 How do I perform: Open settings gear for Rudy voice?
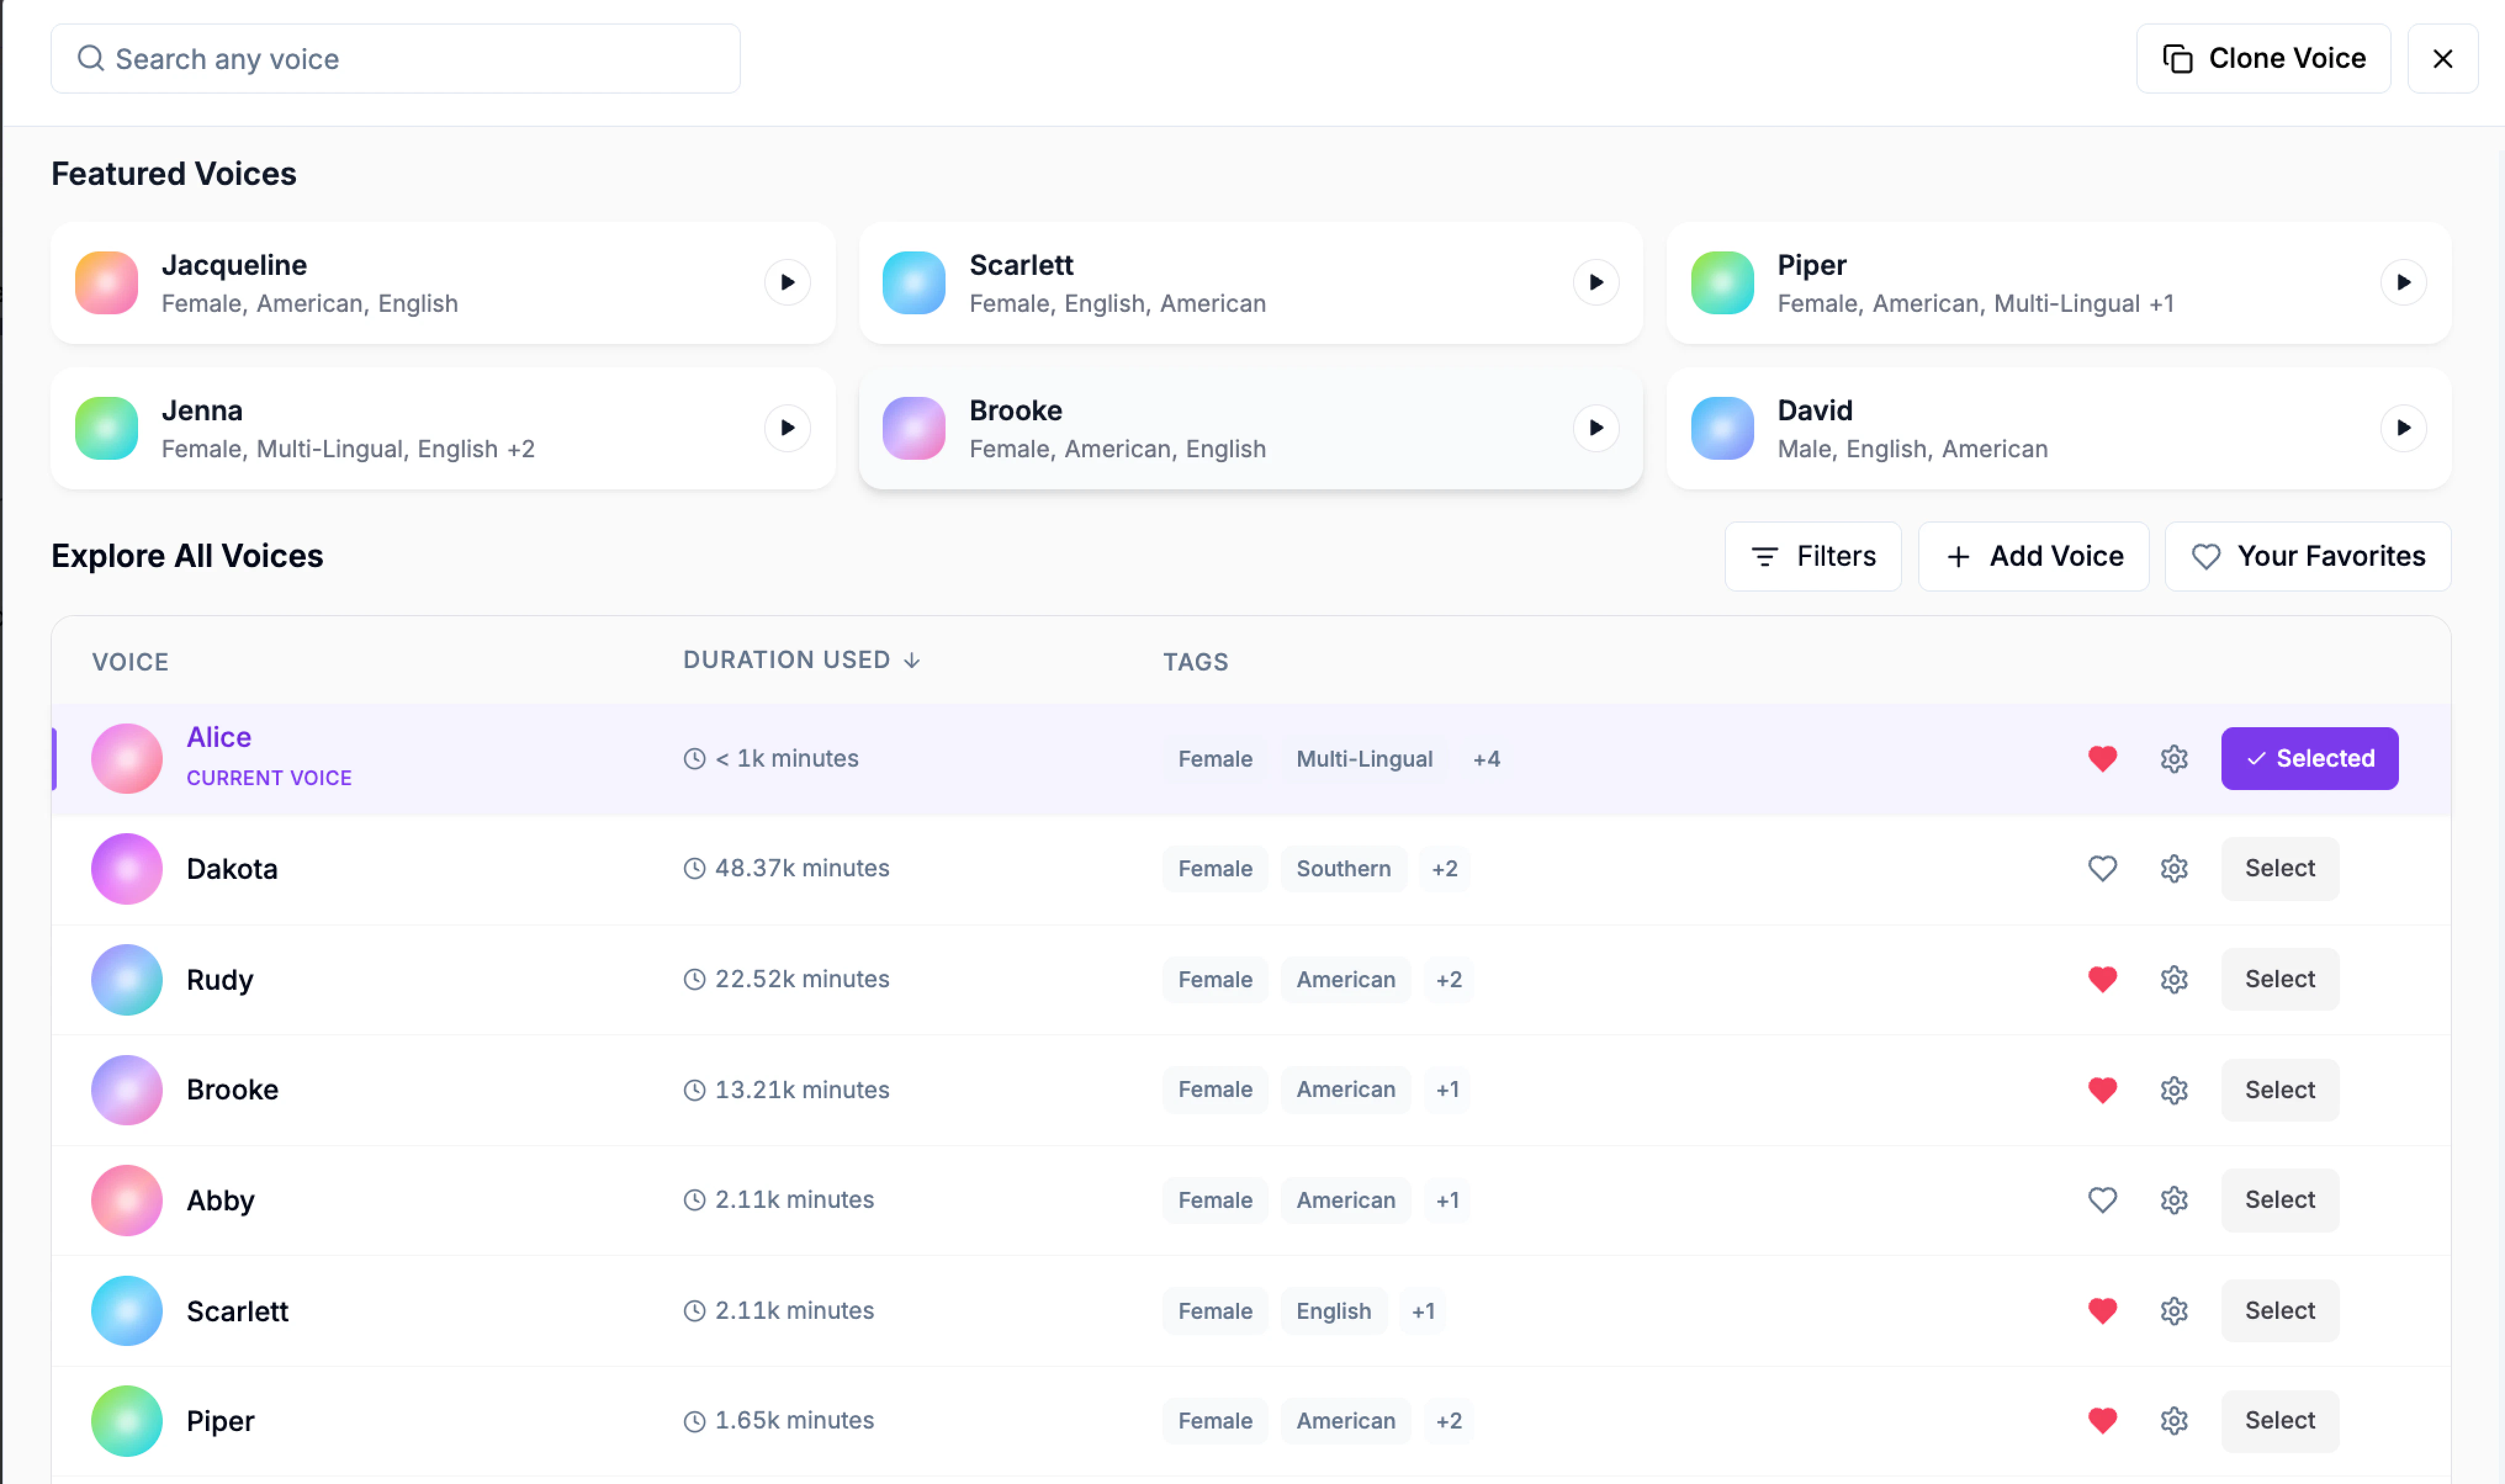pos(2173,979)
